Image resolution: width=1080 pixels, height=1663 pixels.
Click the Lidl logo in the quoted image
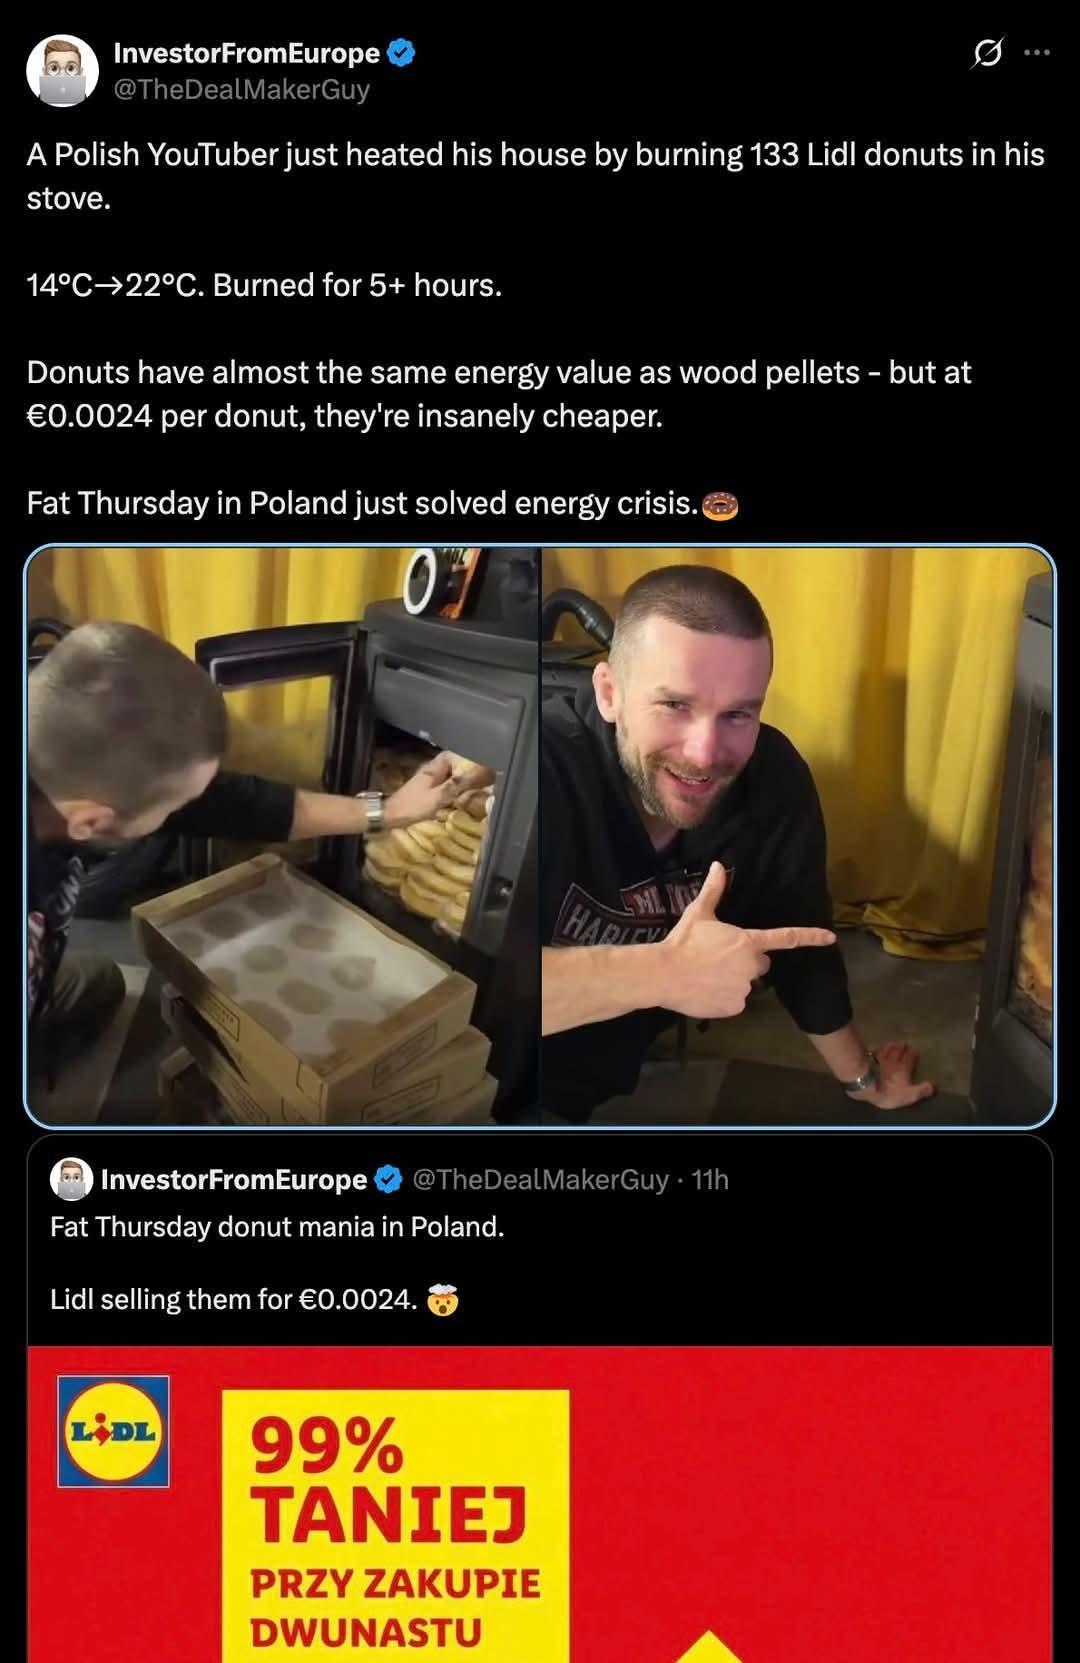tap(113, 1431)
